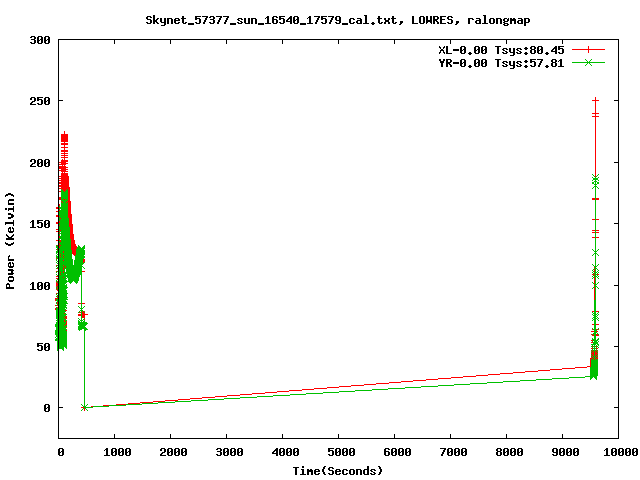
Task: Click the x-axis value 8000
Action: coord(509,452)
